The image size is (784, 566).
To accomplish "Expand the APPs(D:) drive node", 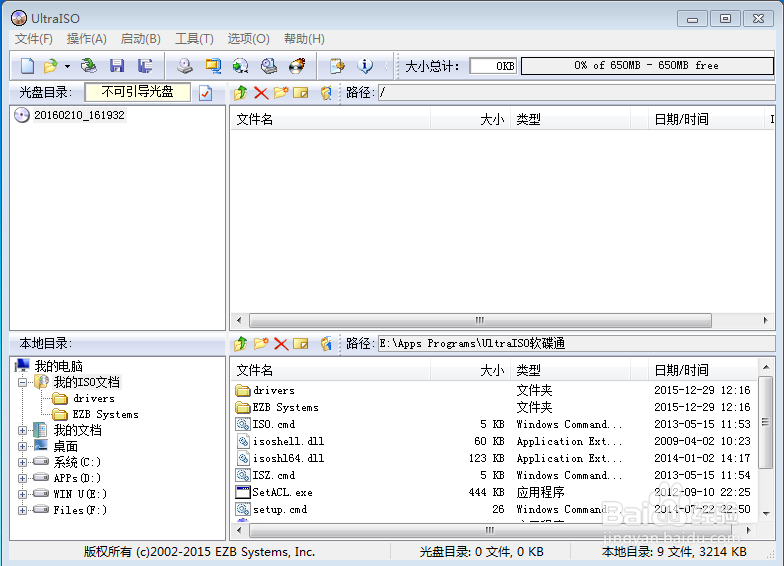I will click(x=22, y=478).
